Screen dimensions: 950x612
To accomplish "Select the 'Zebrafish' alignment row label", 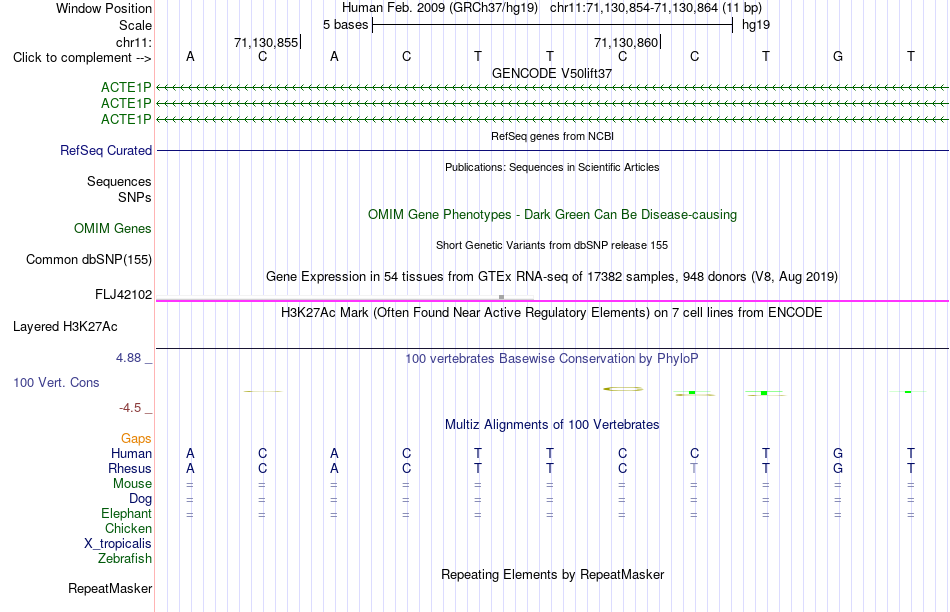I will tap(125, 559).
